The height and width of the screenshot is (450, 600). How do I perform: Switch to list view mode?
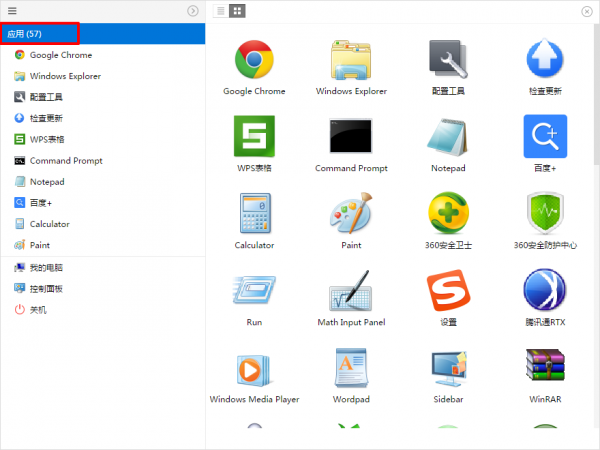[x=221, y=11]
